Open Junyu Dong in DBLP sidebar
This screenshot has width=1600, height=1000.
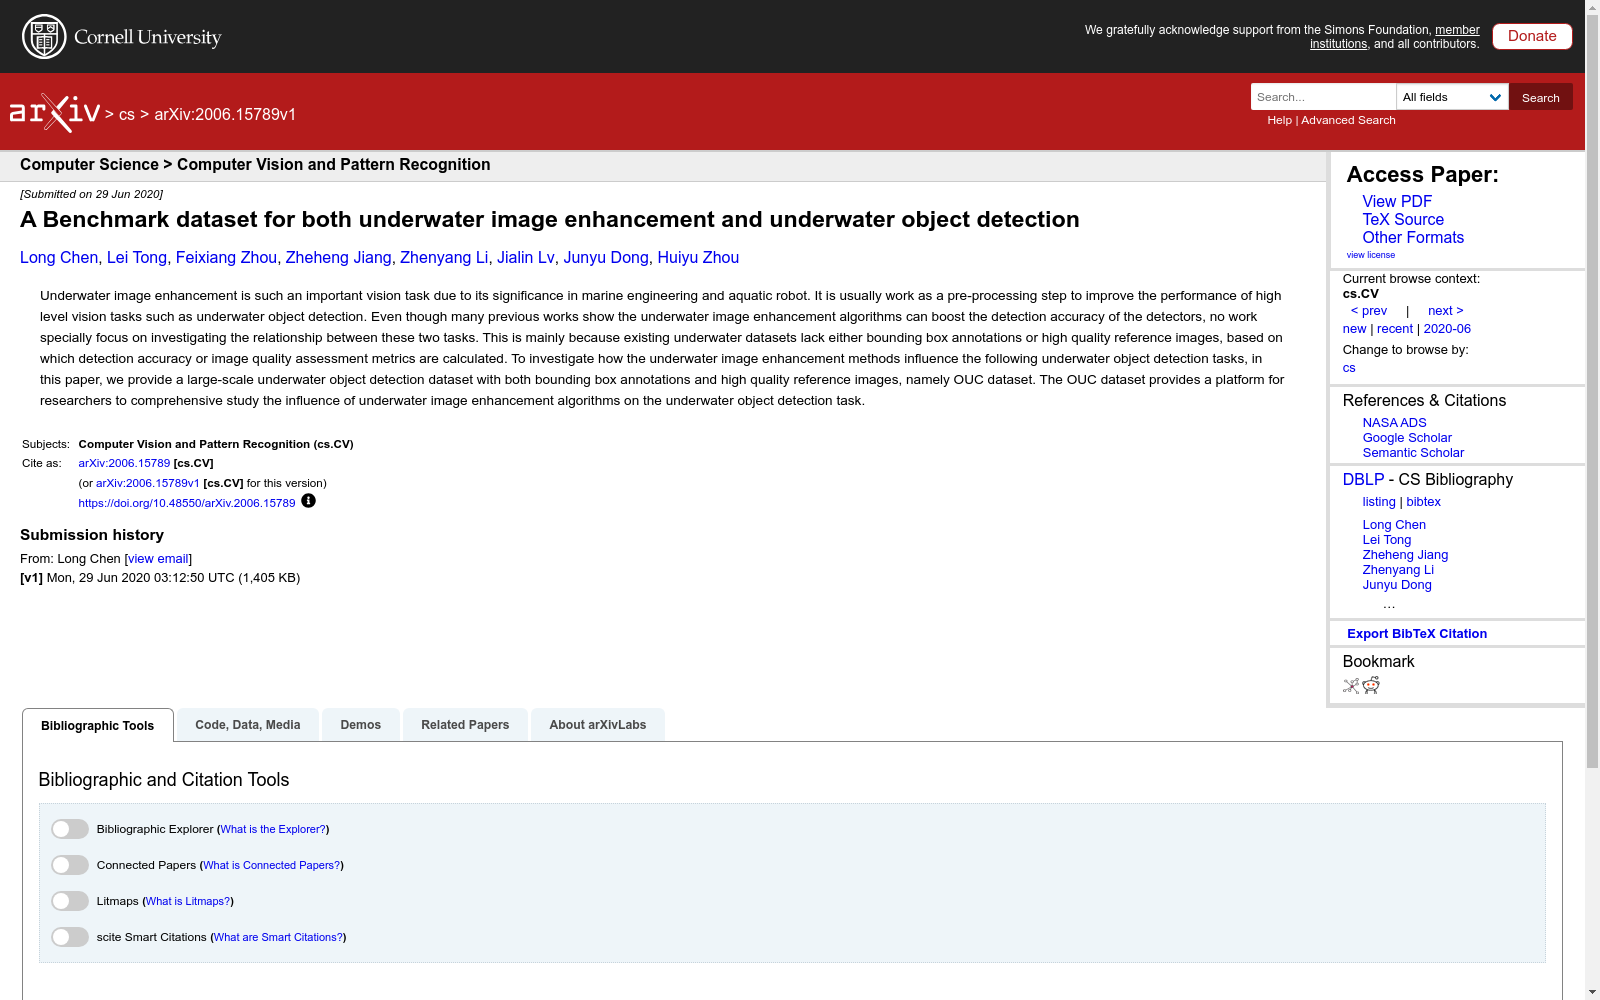1397,585
